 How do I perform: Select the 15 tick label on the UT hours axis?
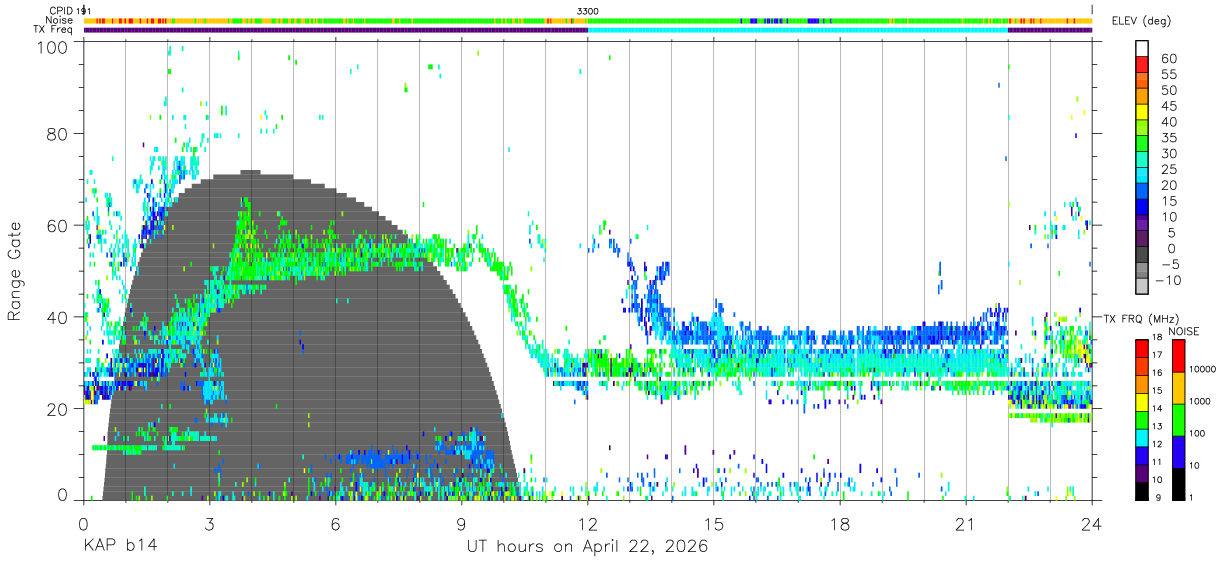pos(713,523)
